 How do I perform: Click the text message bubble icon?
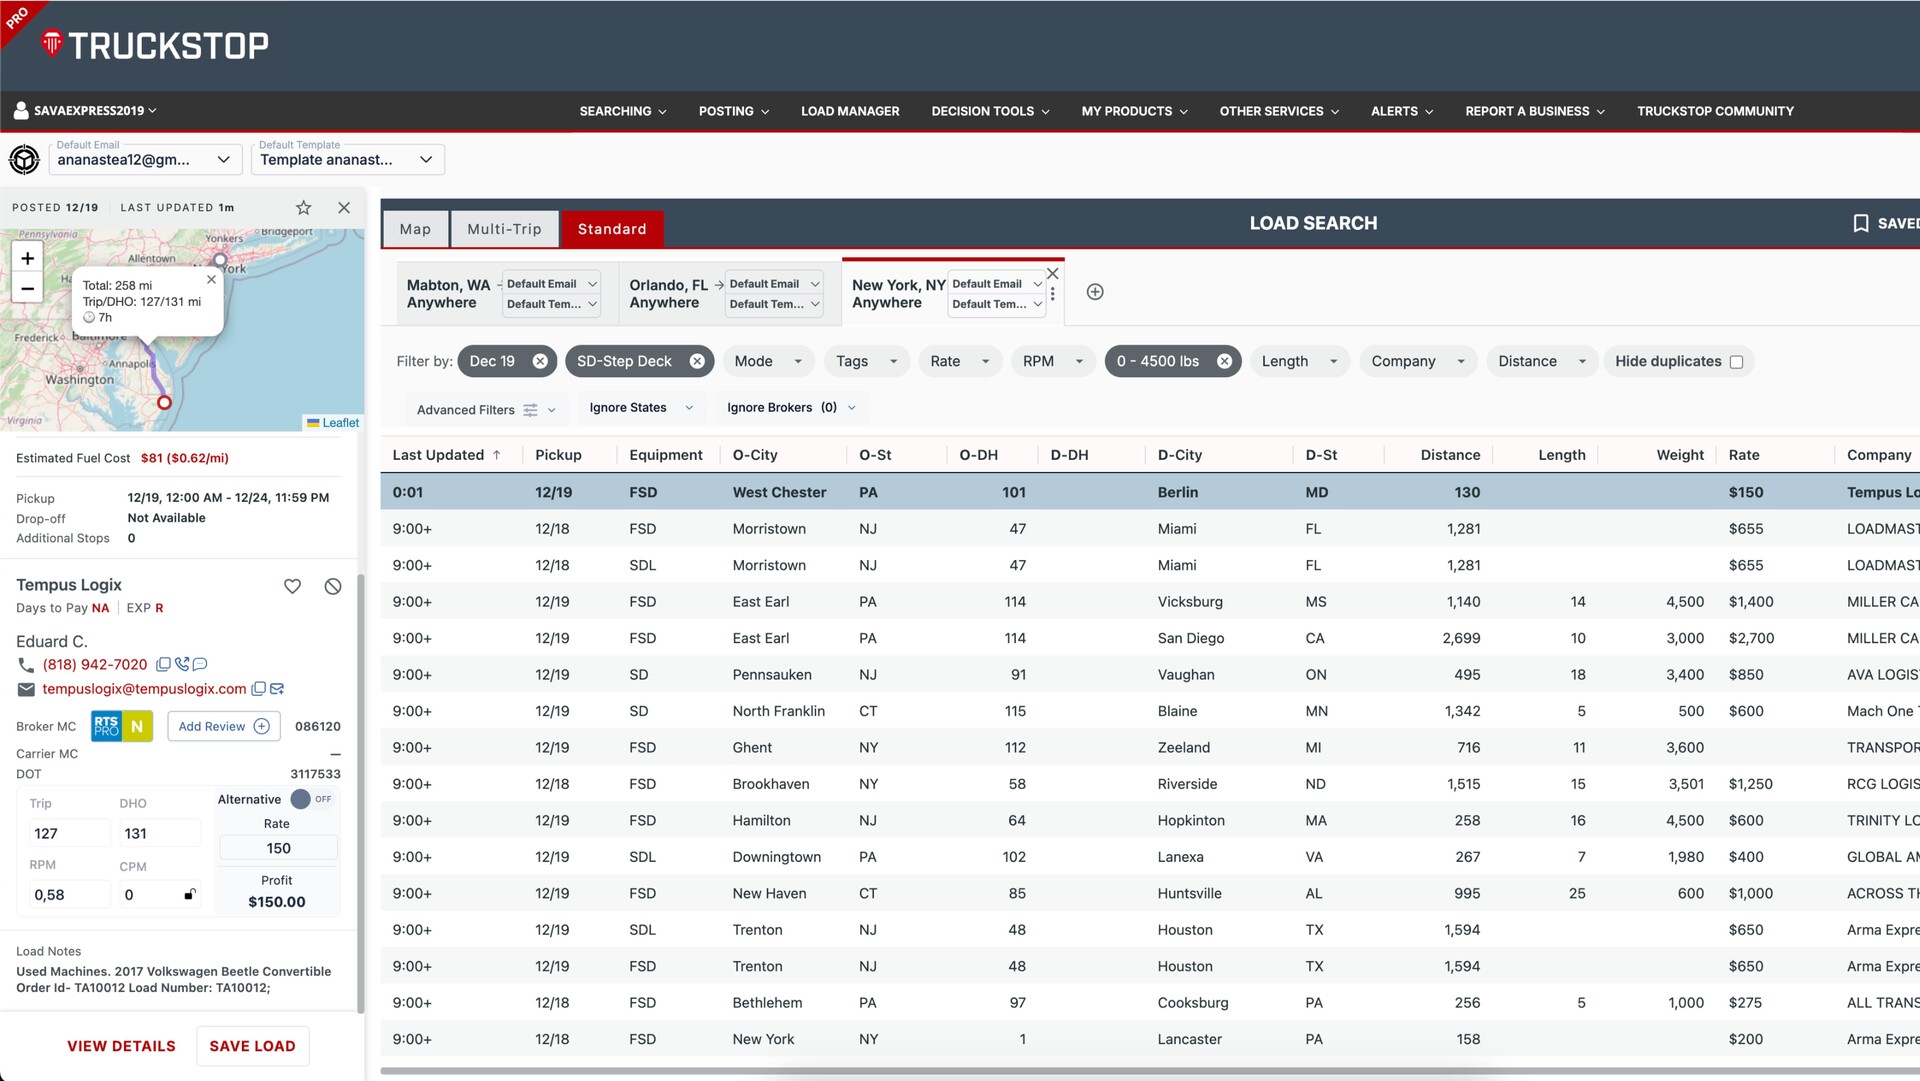[200, 664]
